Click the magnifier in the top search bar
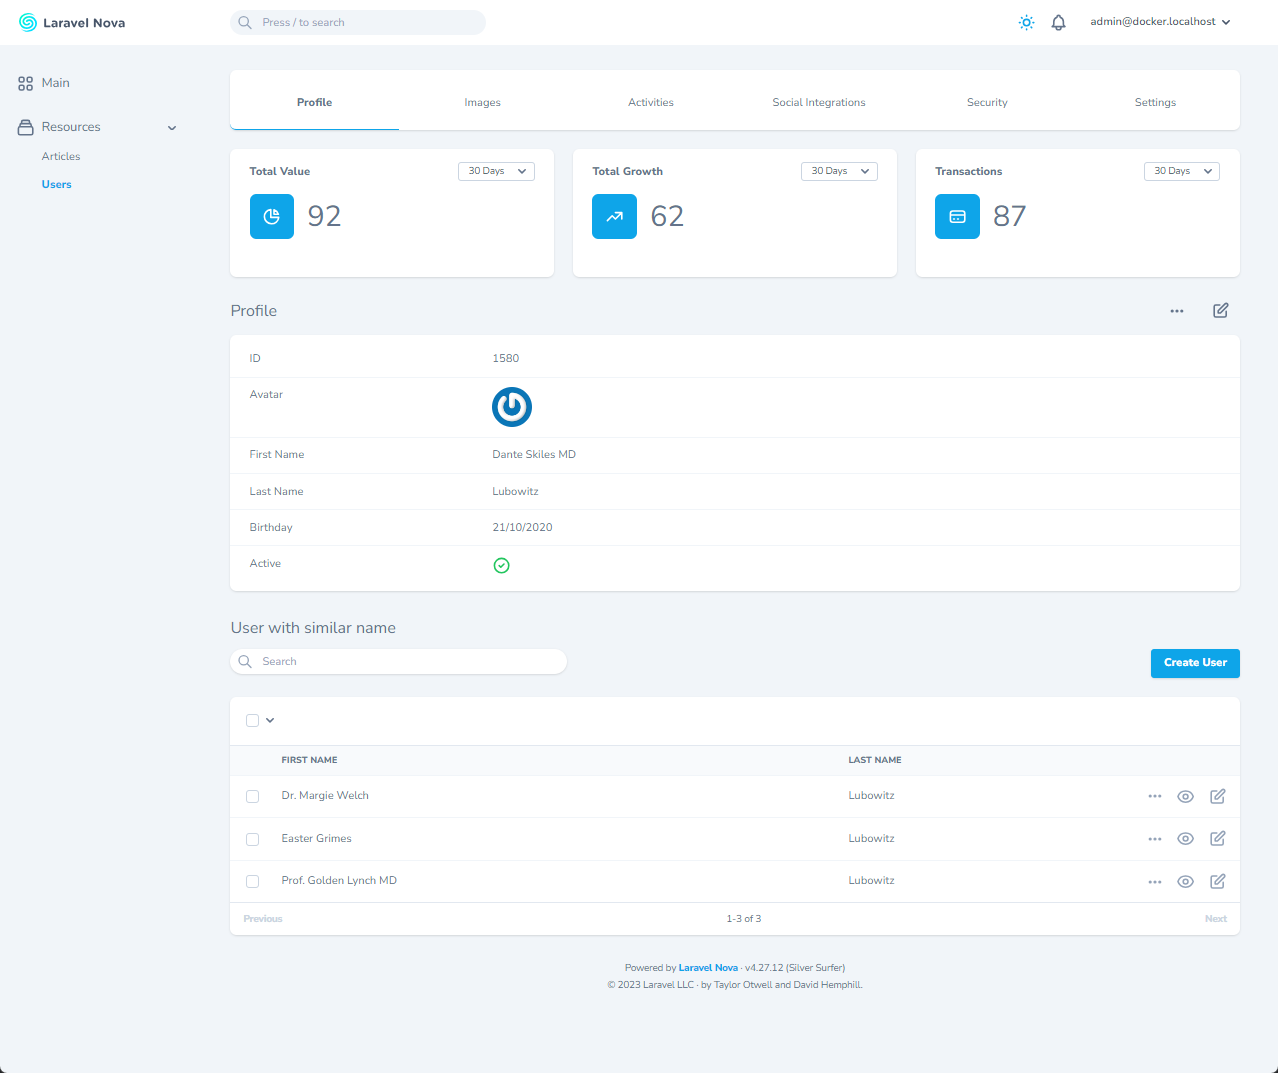1278x1073 pixels. tap(244, 22)
